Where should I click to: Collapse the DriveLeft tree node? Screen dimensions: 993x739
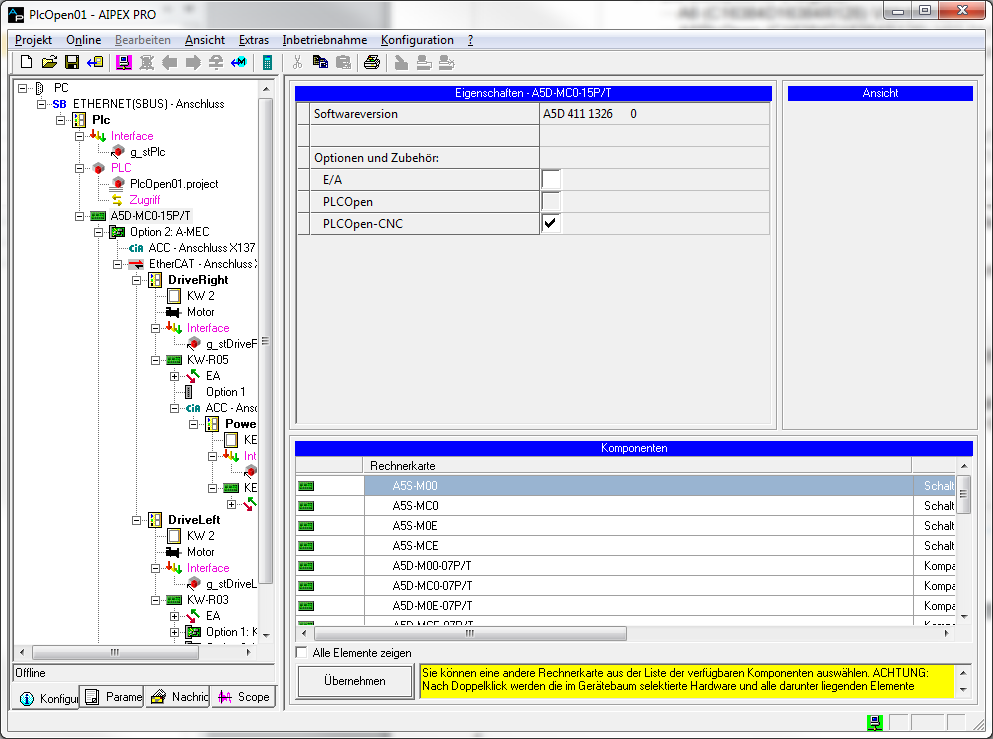(136, 520)
